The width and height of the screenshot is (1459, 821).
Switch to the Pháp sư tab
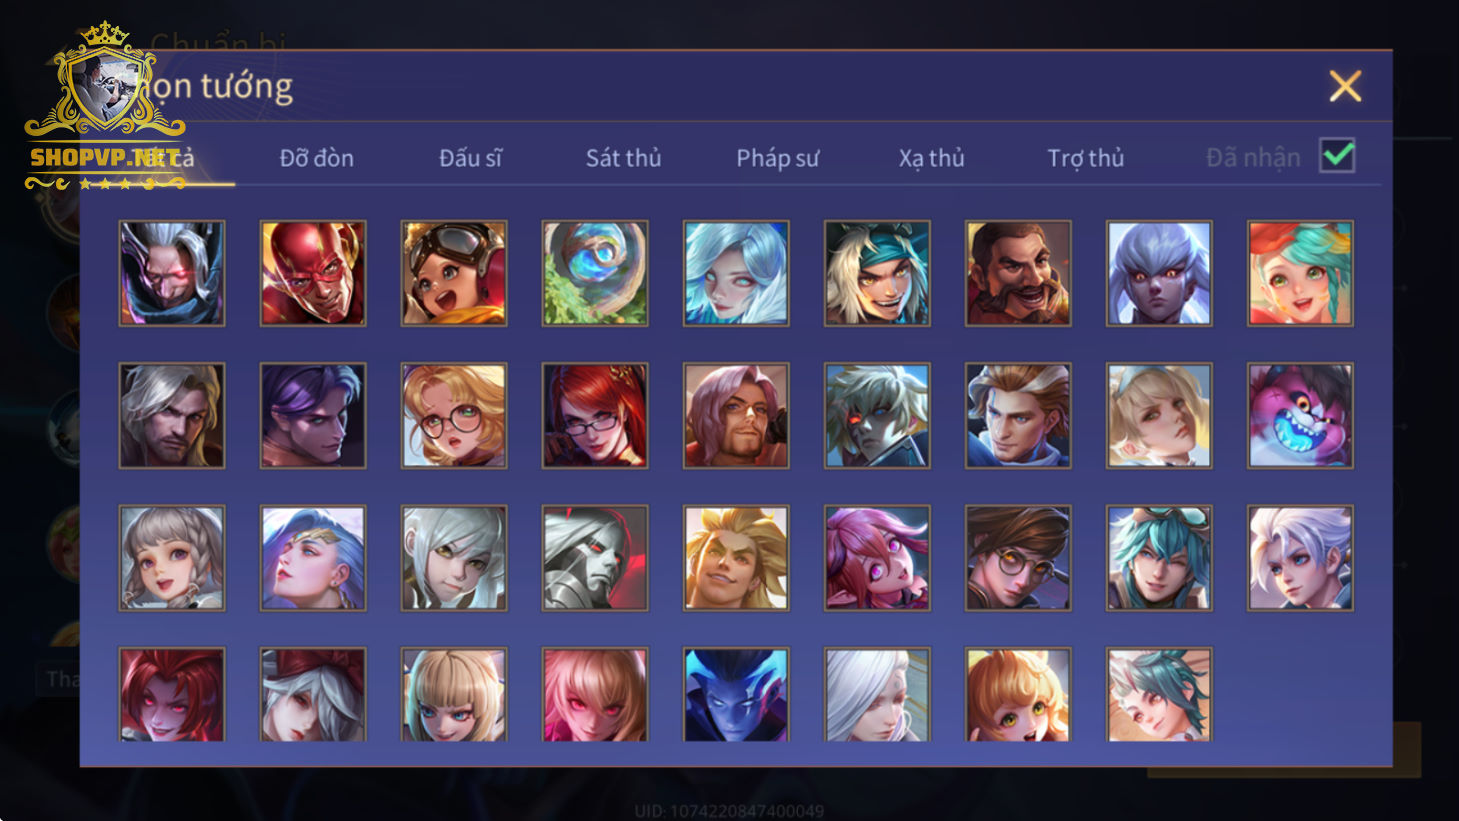[x=777, y=158]
